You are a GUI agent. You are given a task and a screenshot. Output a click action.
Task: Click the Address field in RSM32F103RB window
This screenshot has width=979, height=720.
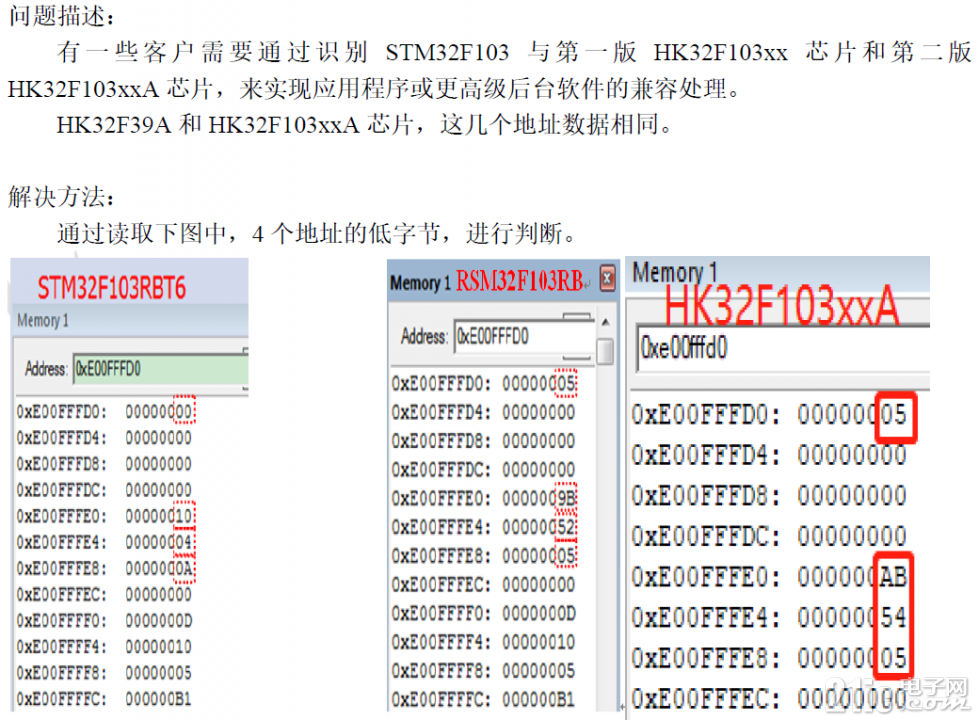point(524,337)
